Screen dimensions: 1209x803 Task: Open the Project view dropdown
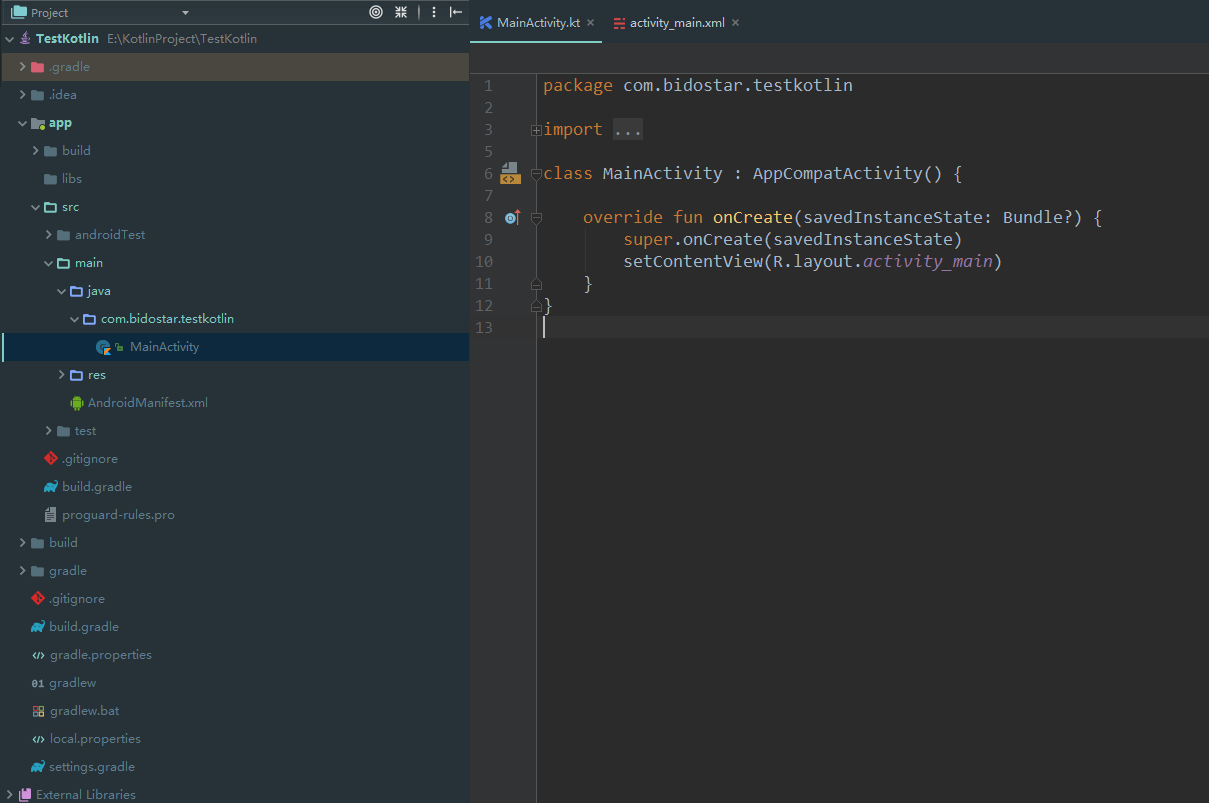(185, 13)
